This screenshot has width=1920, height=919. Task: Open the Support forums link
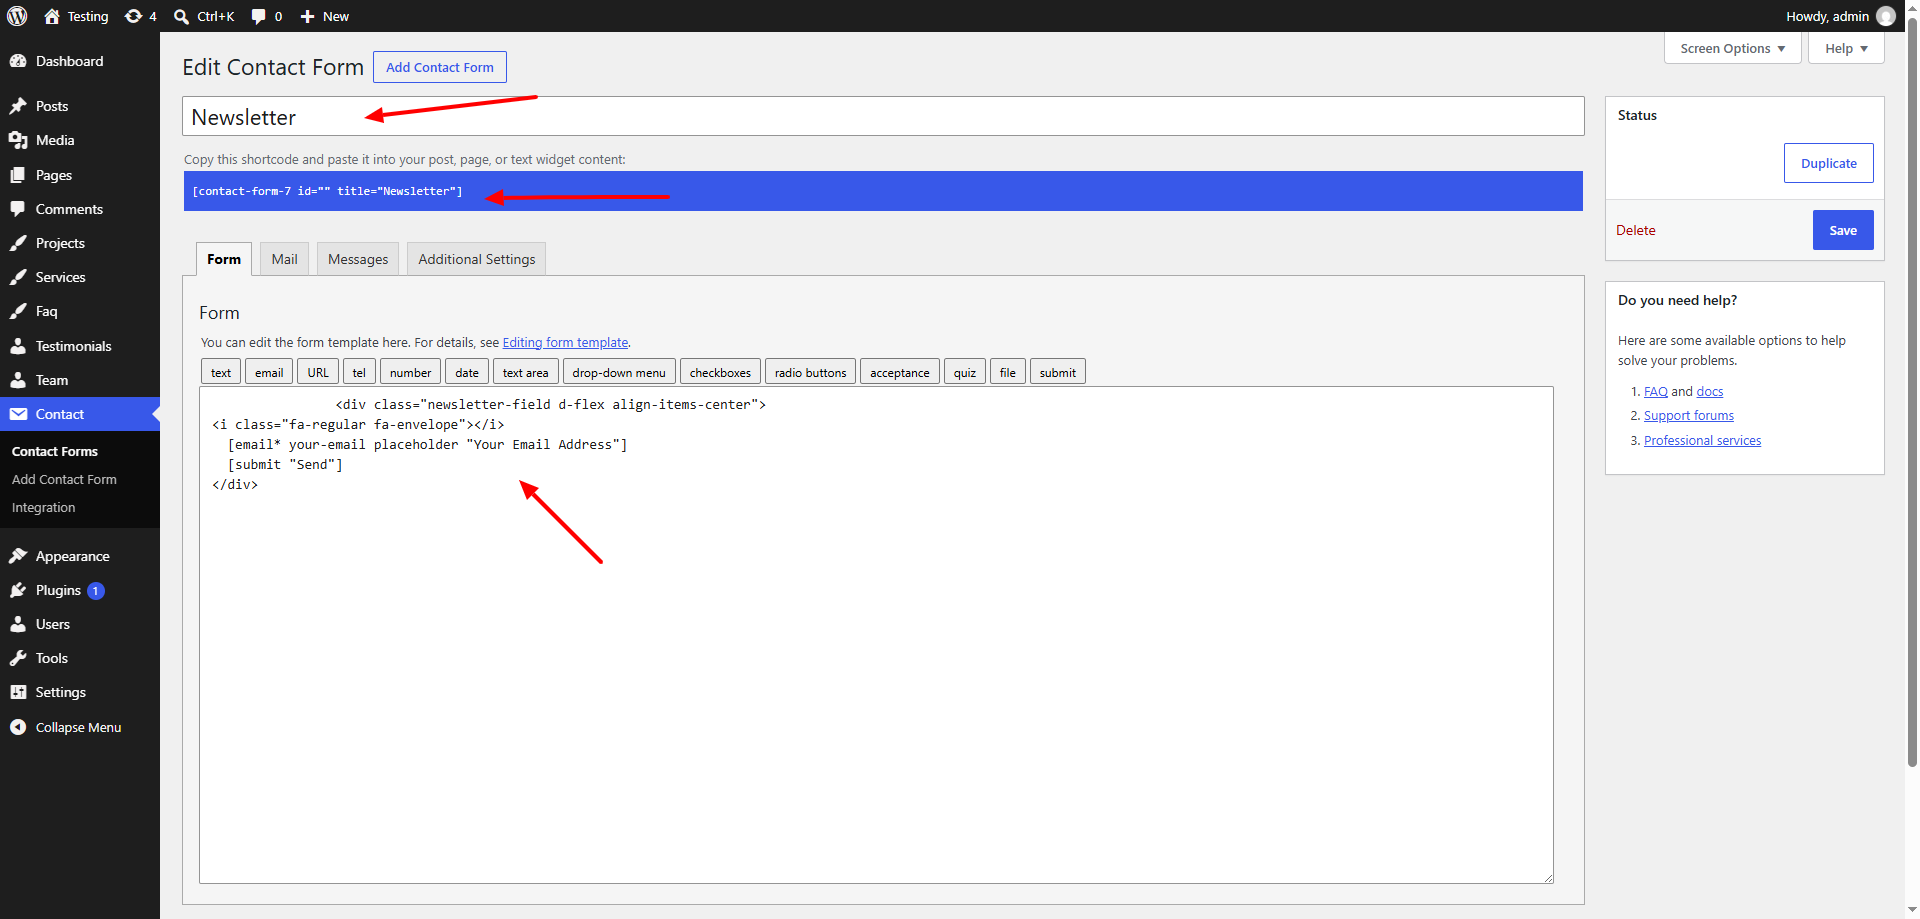click(1688, 416)
